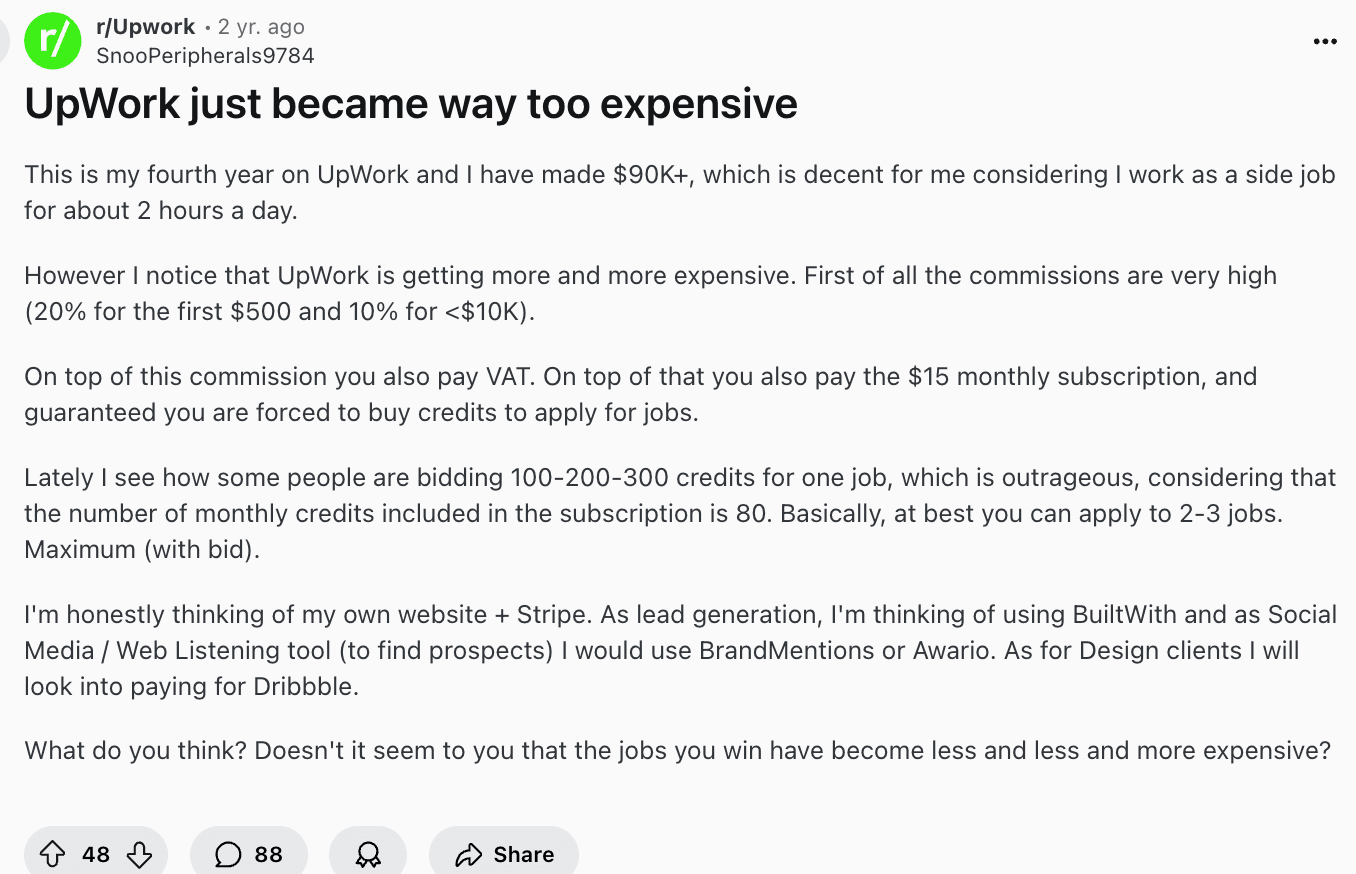Visit the r/Upwork community link

point(145,27)
